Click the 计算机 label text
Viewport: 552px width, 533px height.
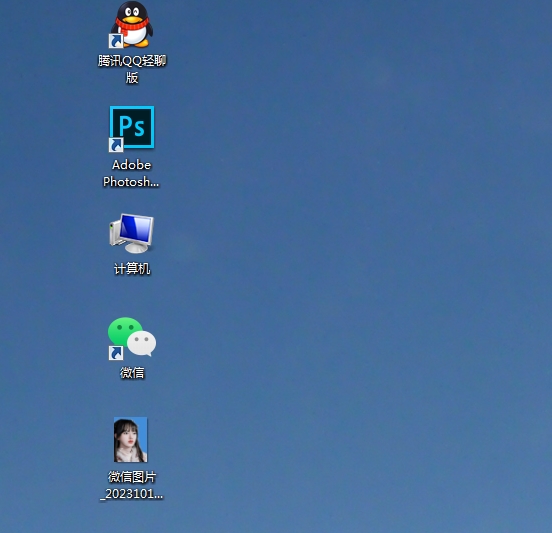[x=132, y=269]
